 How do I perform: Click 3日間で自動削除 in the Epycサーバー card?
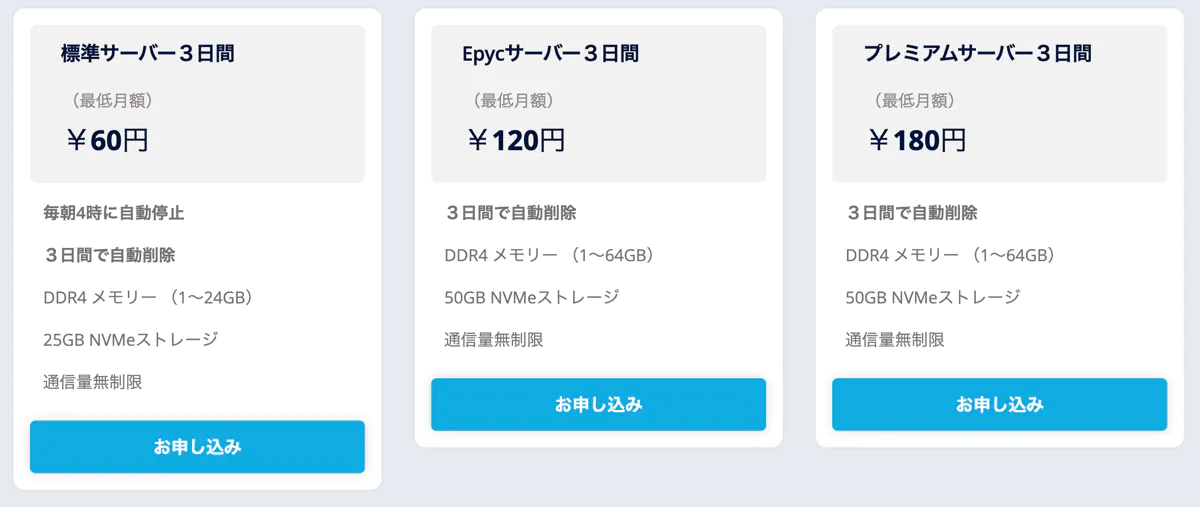[x=511, y=213]
